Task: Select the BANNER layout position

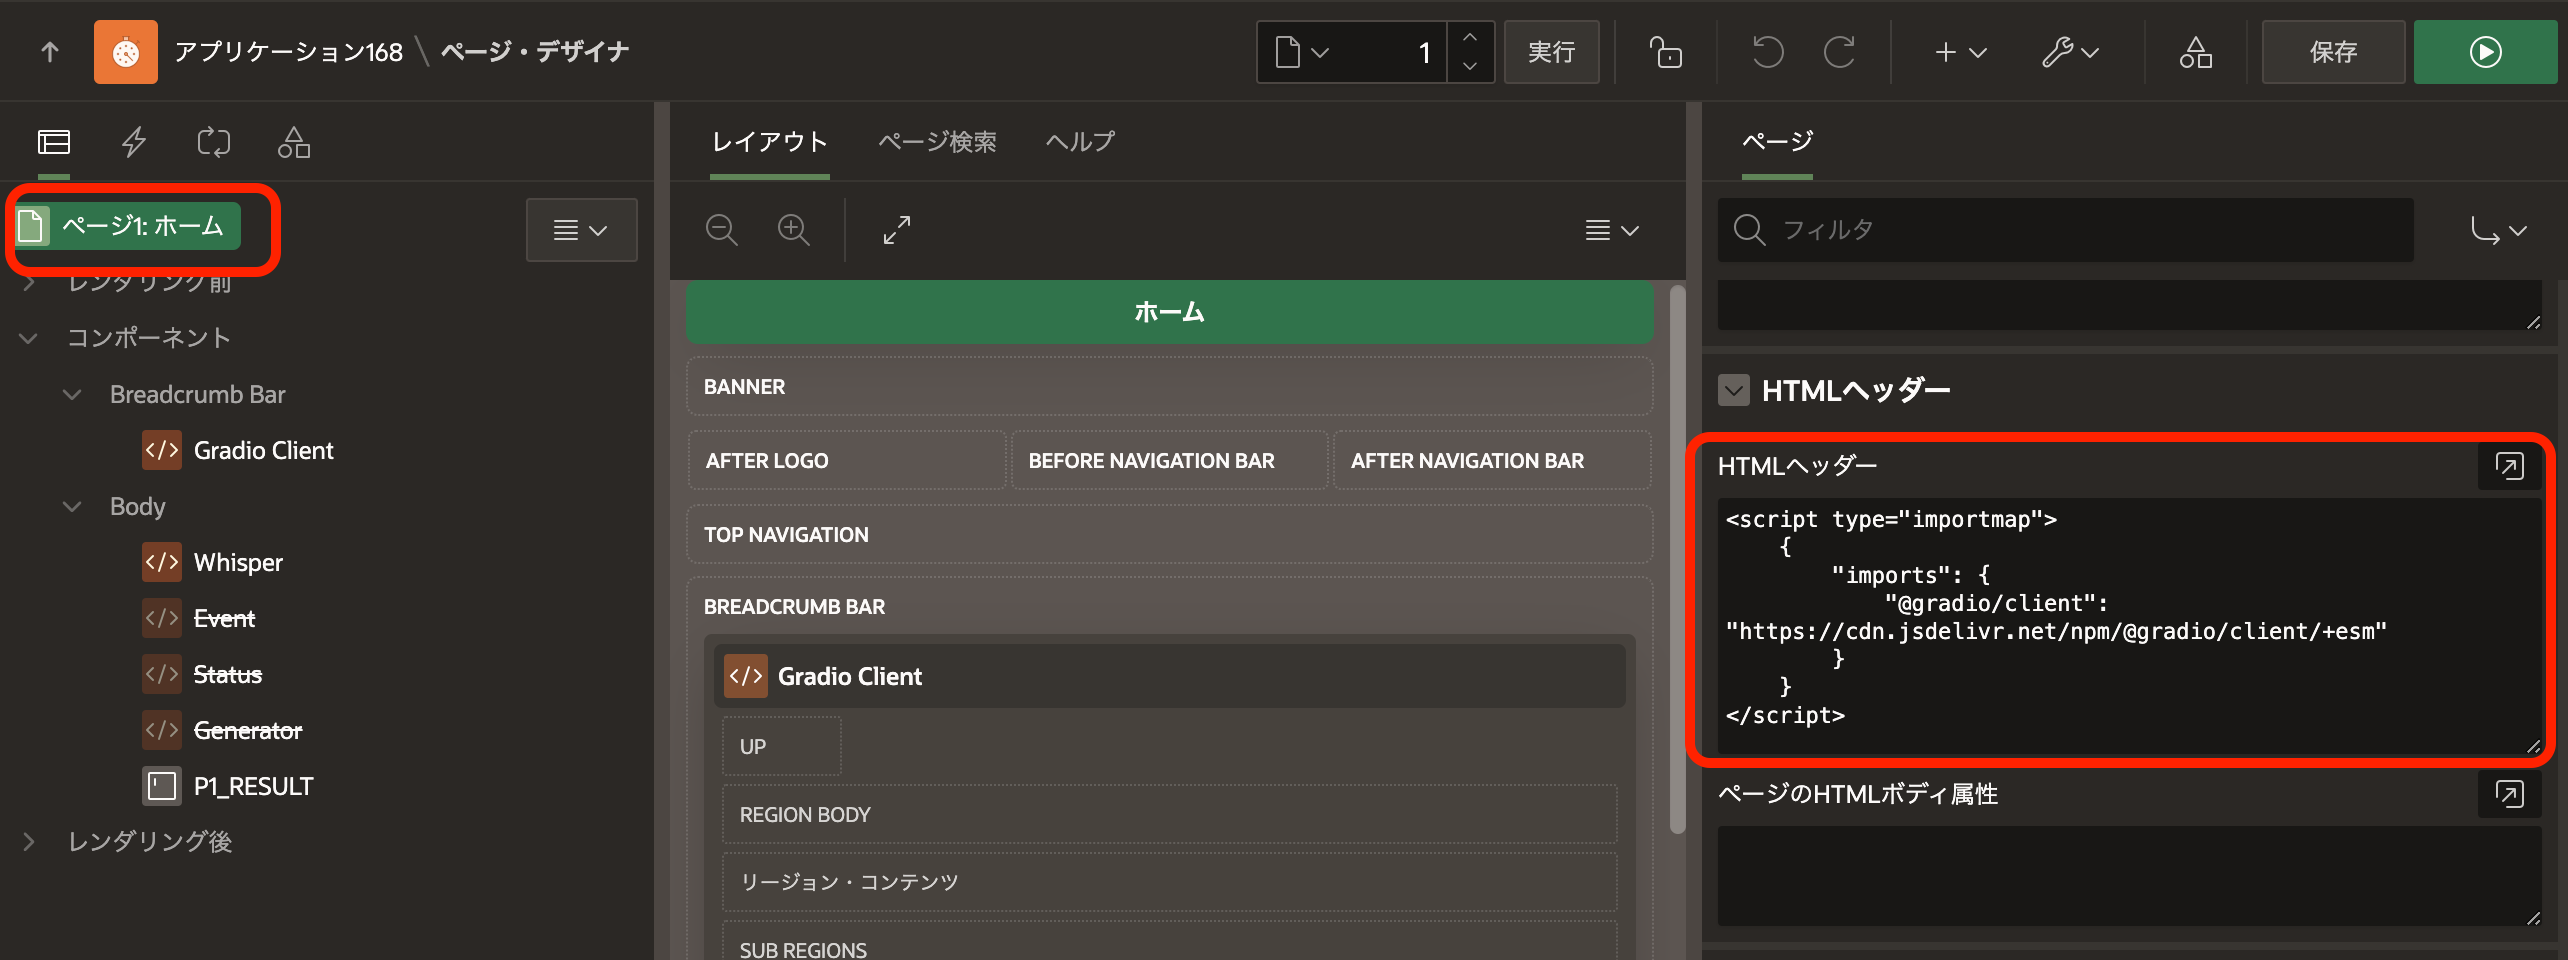Action: pyautogui.click(x=1169, y=387)
